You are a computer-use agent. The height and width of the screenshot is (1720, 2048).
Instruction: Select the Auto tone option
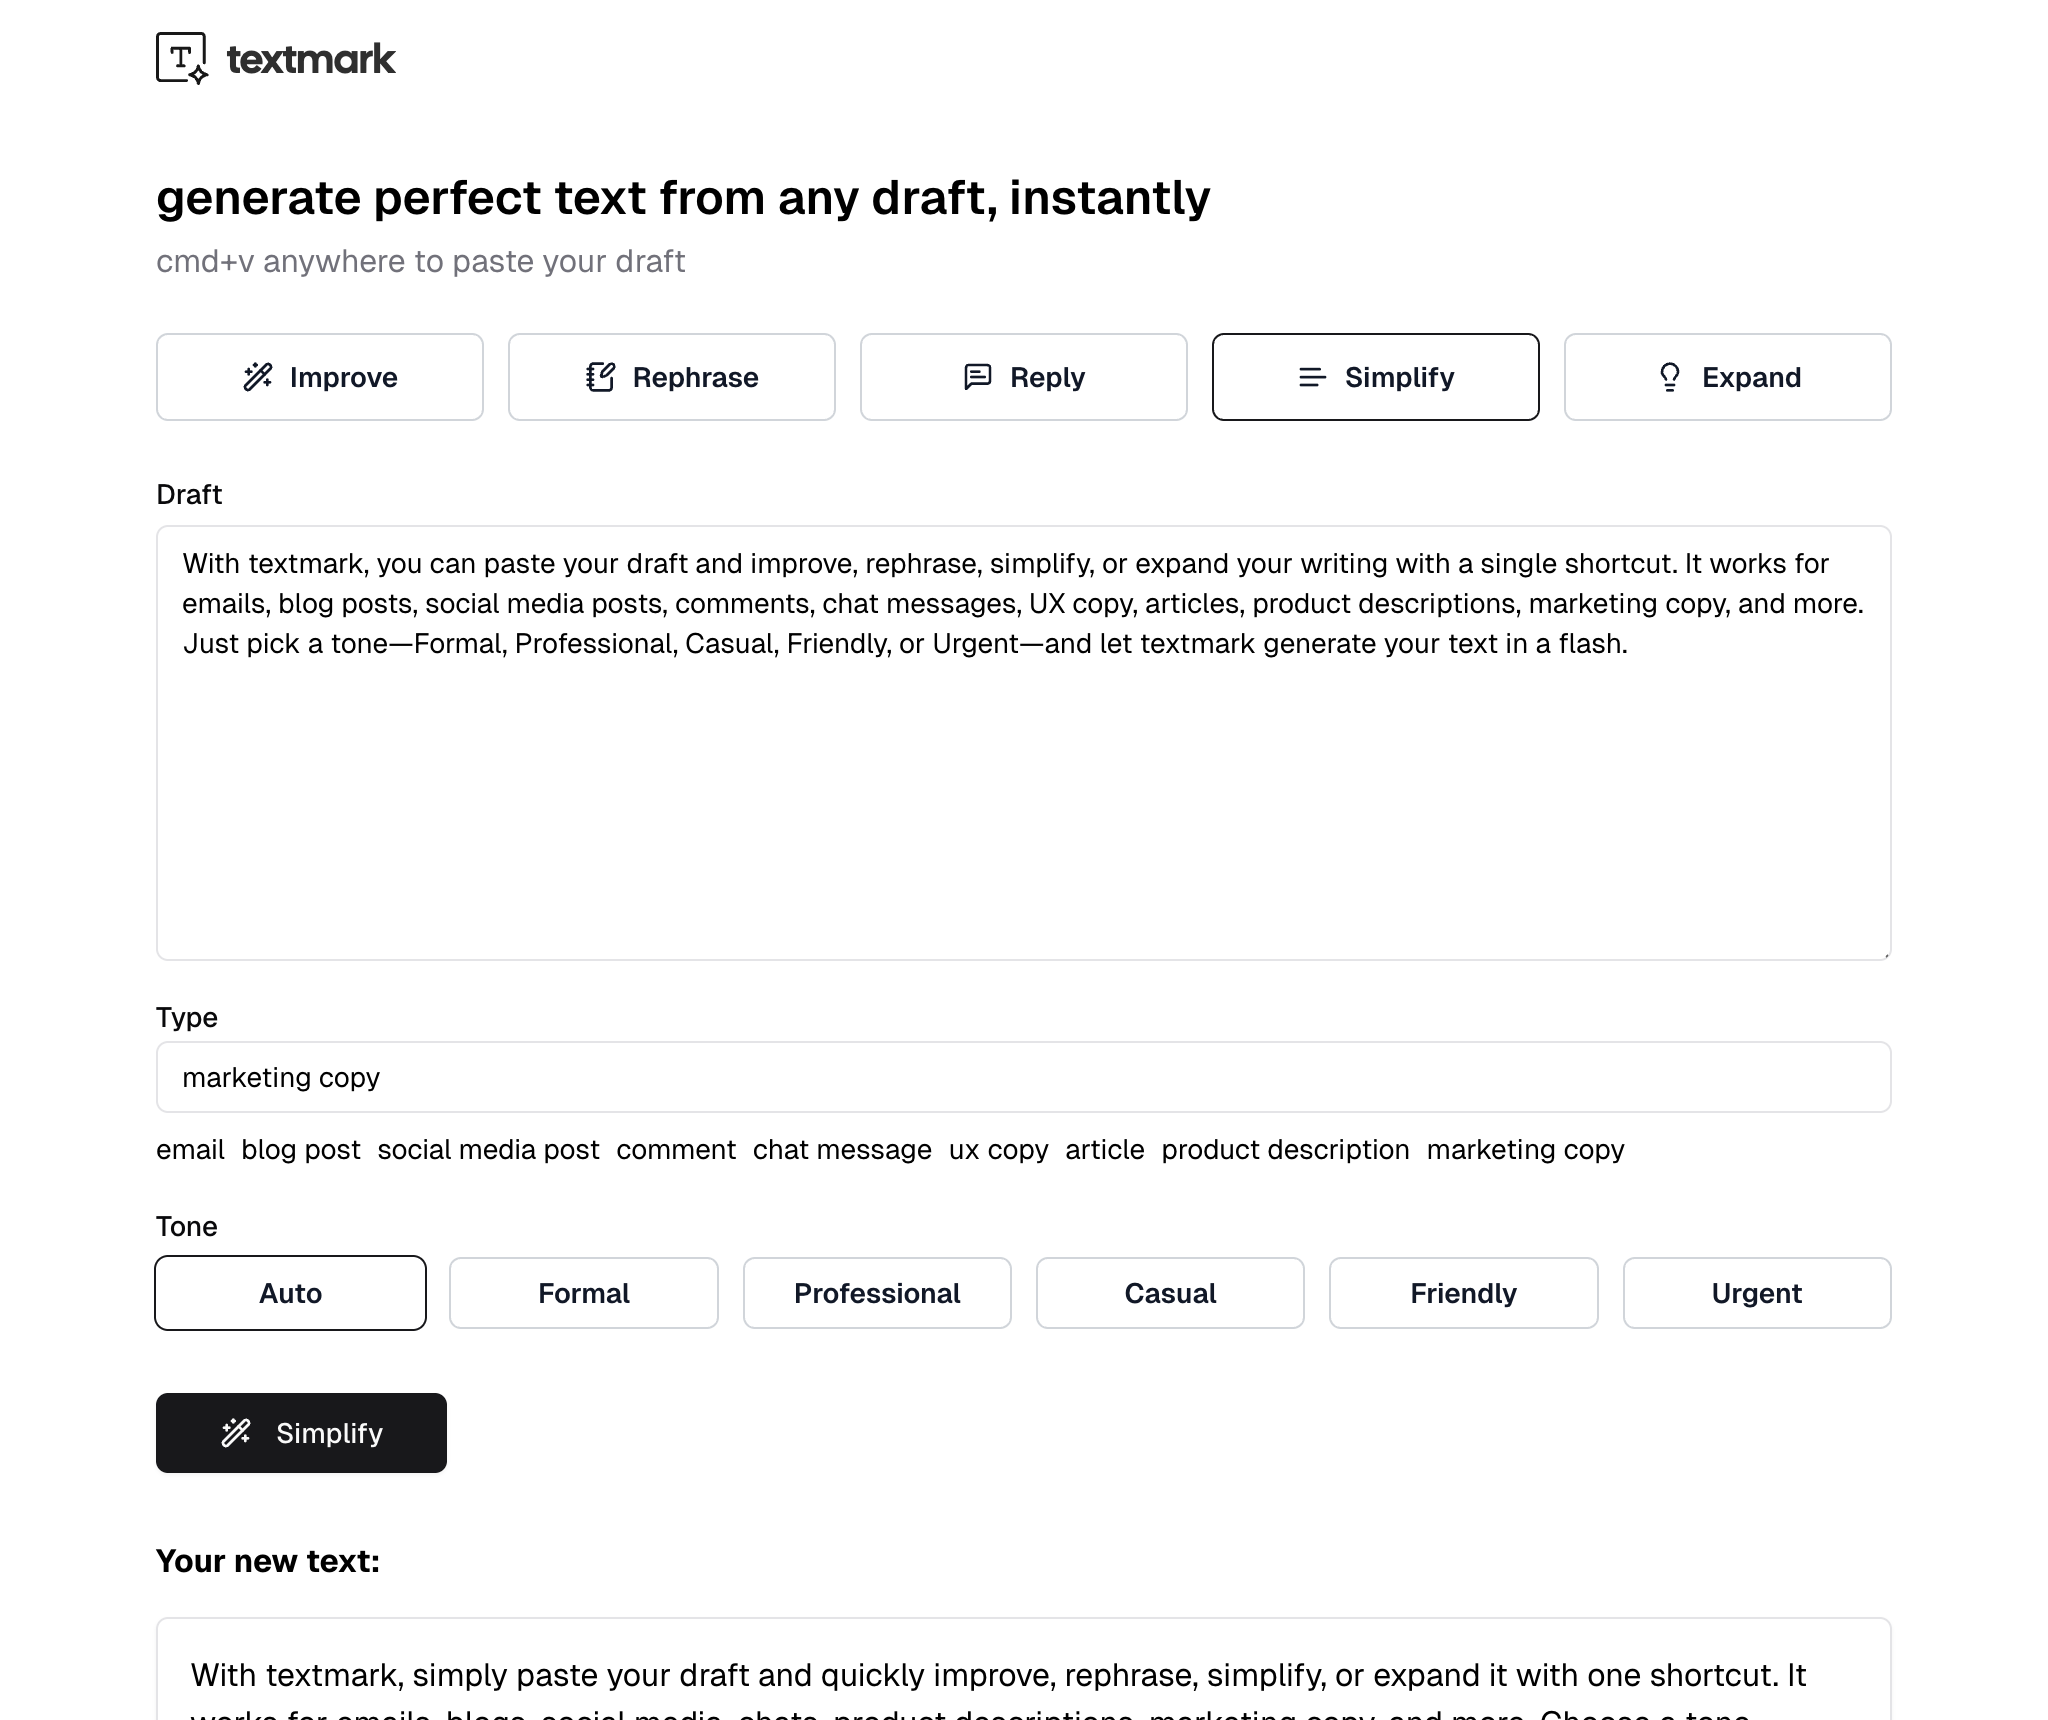(x=290, y=1293)
